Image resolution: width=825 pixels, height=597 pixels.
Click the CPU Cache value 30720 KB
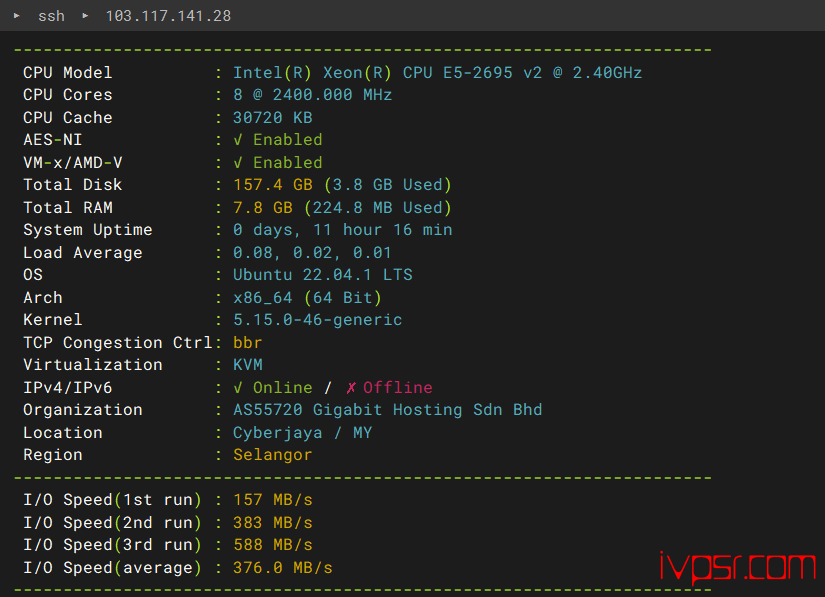(273, 118)
